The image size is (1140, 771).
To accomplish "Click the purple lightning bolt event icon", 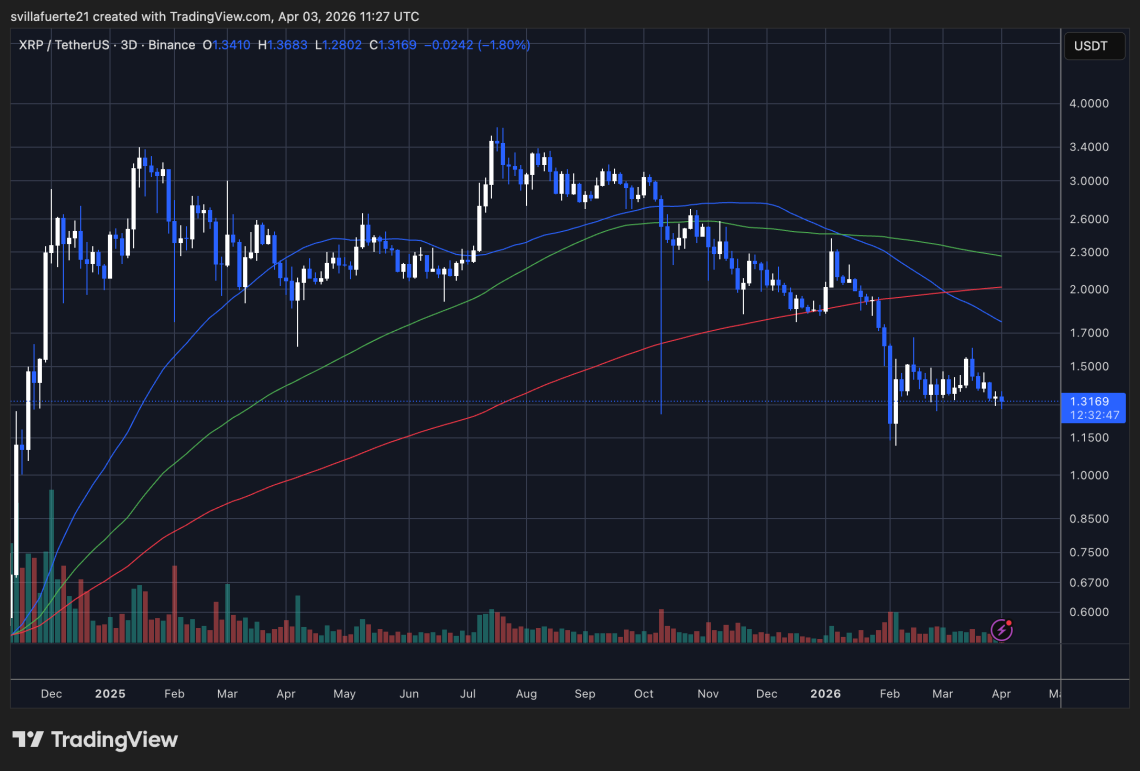I will coord(1002,629).
